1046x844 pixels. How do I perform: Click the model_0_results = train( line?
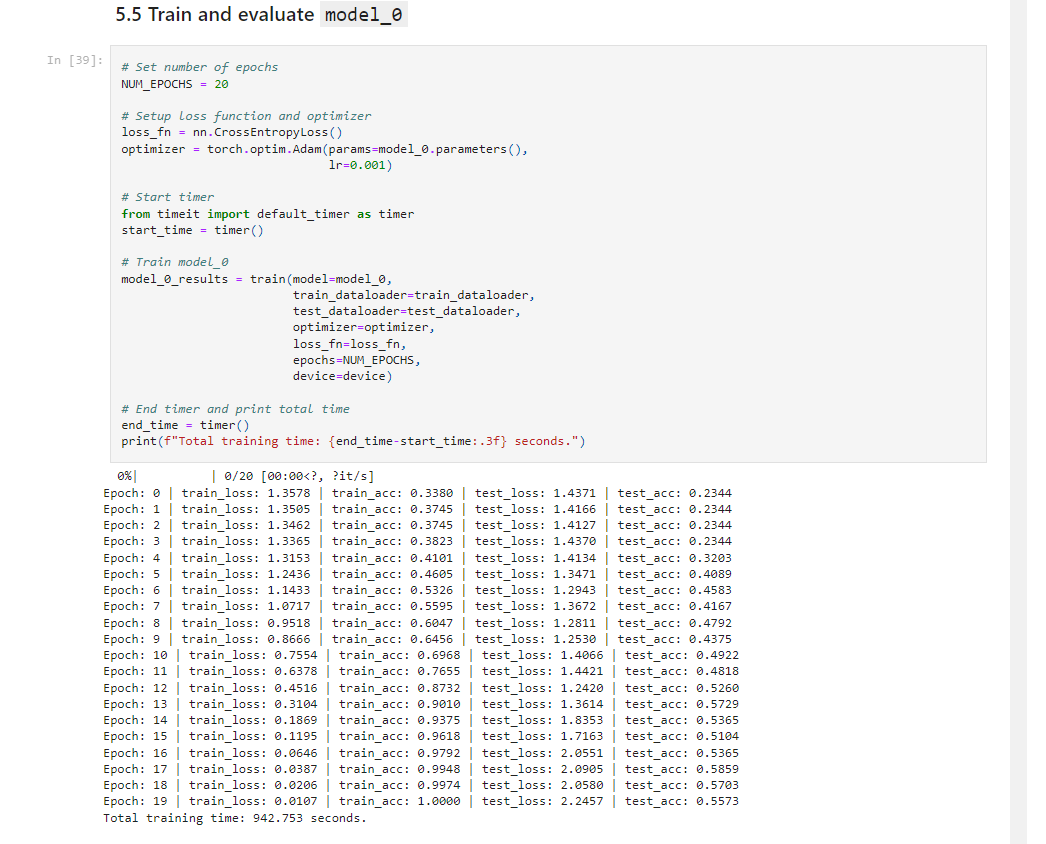pos(257,279)
